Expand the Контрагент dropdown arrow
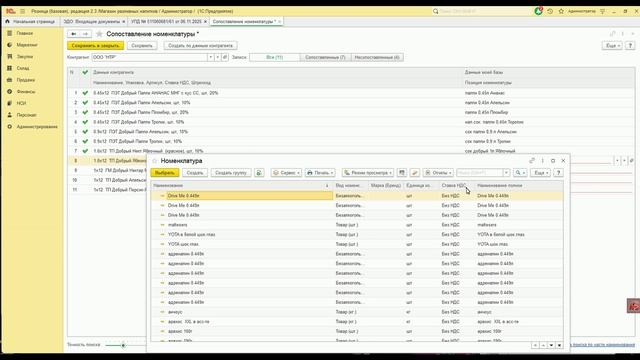The height and width of the screenshot is (360, 640). pyautogui.click(x=211, y=57)
